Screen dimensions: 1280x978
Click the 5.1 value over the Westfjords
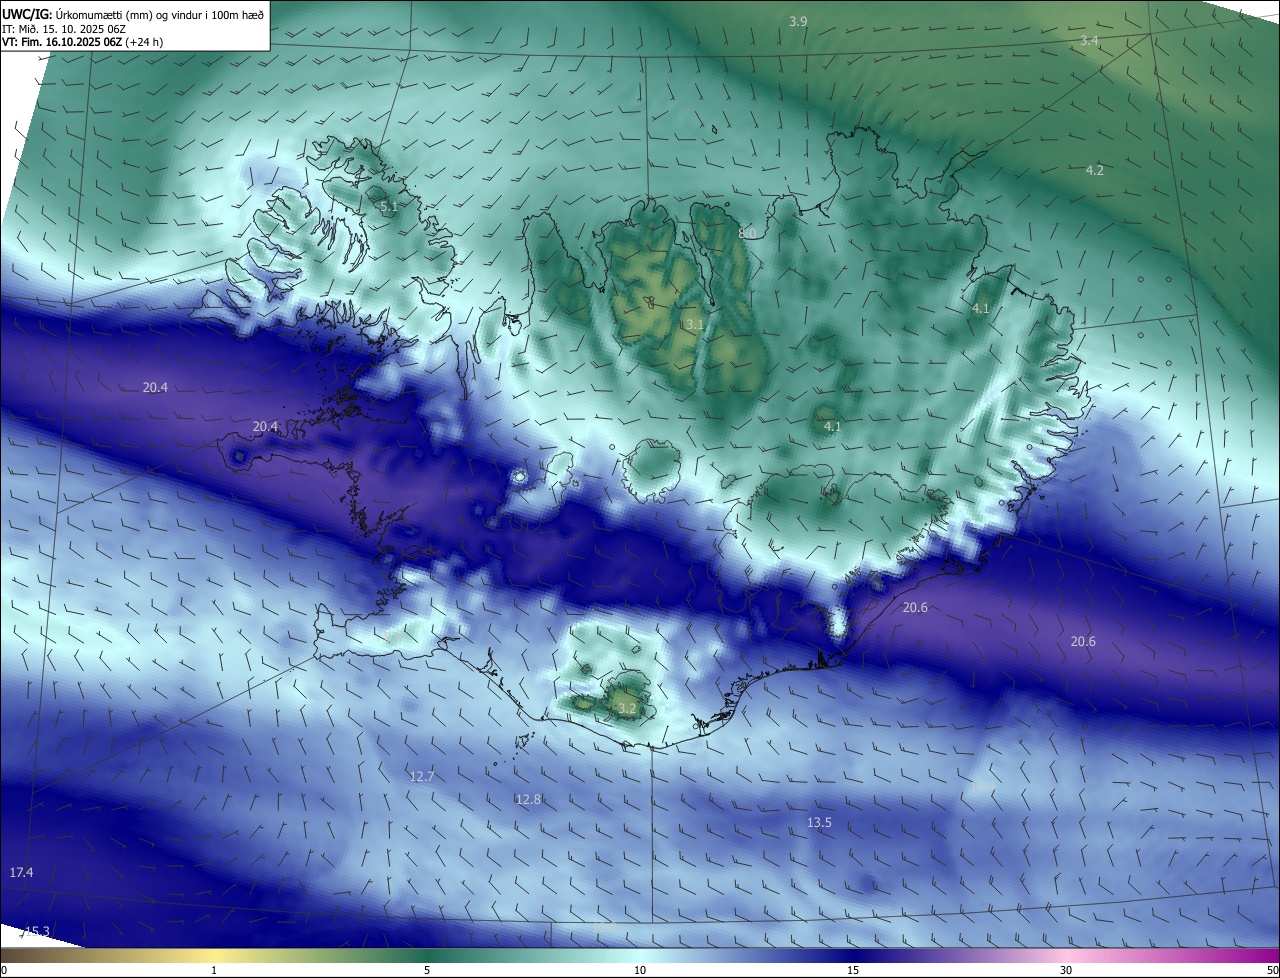point(389,206)
